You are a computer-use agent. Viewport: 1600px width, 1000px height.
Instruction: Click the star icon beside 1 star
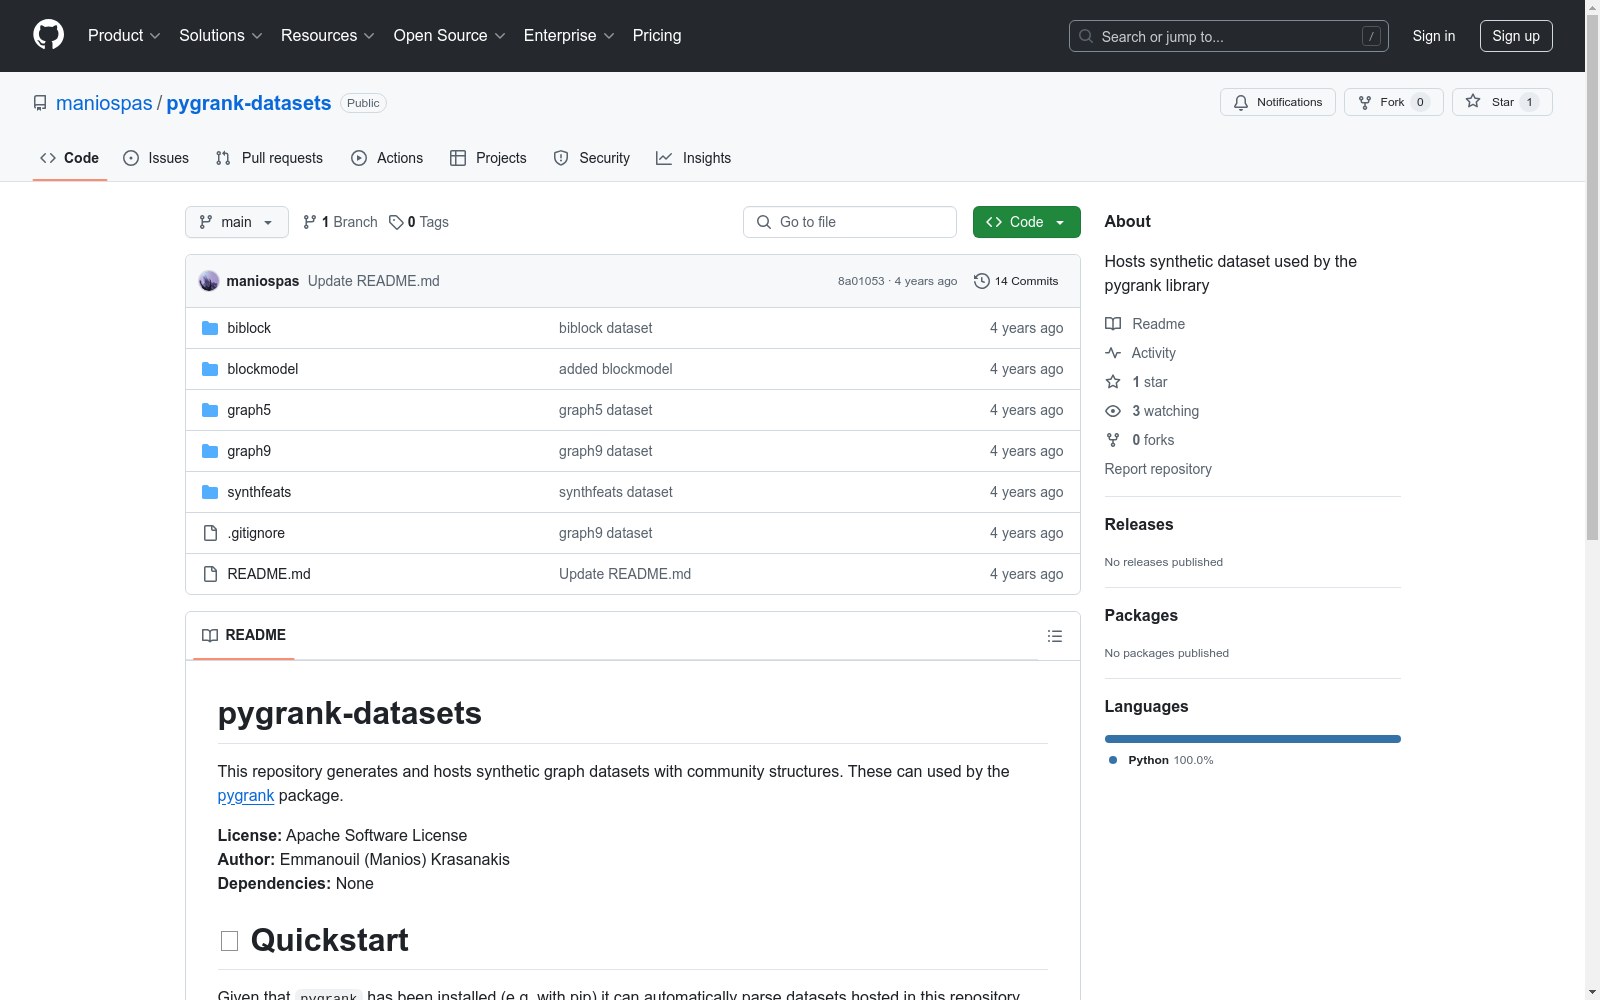click(1113, 382)
